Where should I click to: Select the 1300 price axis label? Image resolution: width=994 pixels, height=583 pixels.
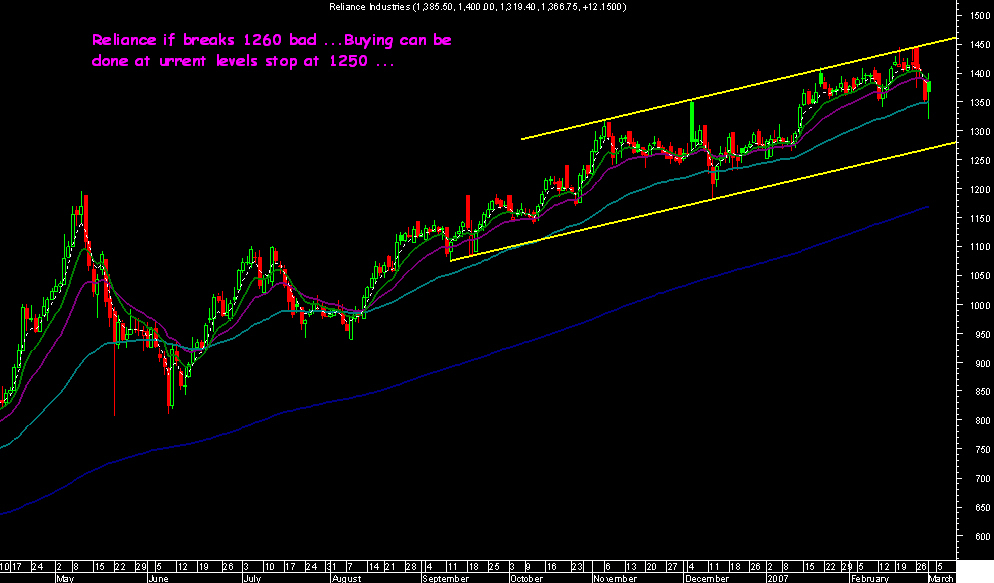click(980, 132)
